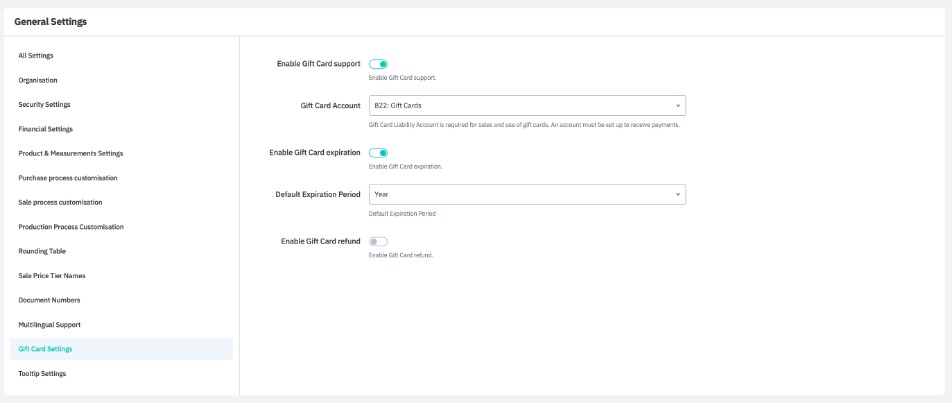Select Production Process Customisation
Viewport: 952px width, 403px height.
[71, 227]
